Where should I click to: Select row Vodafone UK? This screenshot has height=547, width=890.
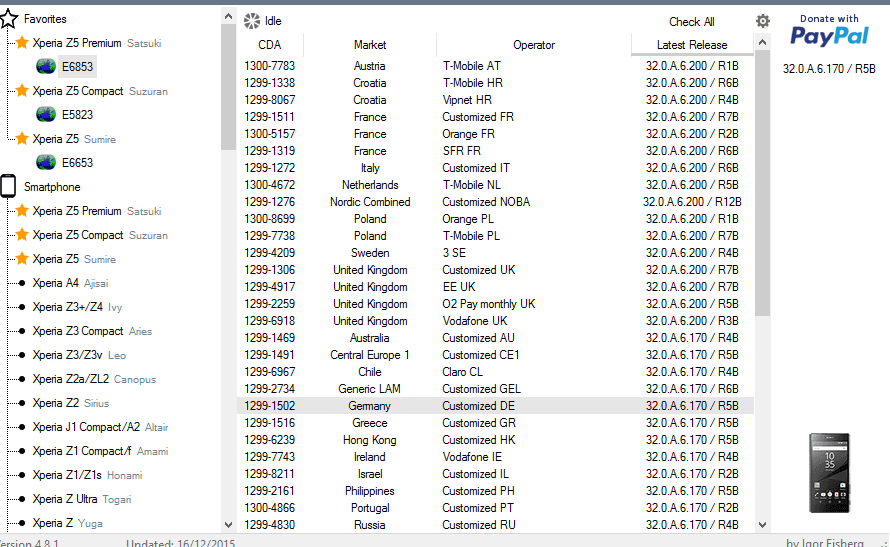coord(495,321)
